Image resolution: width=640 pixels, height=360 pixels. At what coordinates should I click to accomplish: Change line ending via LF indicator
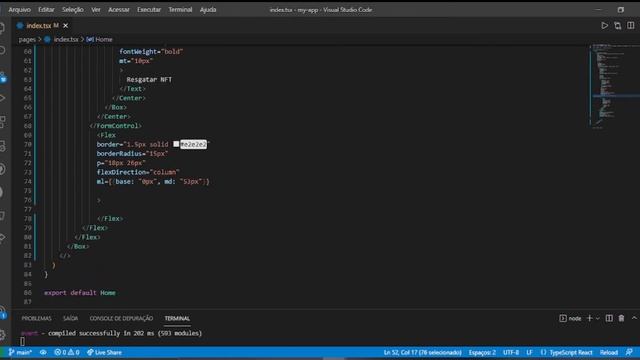click(529, 352)
